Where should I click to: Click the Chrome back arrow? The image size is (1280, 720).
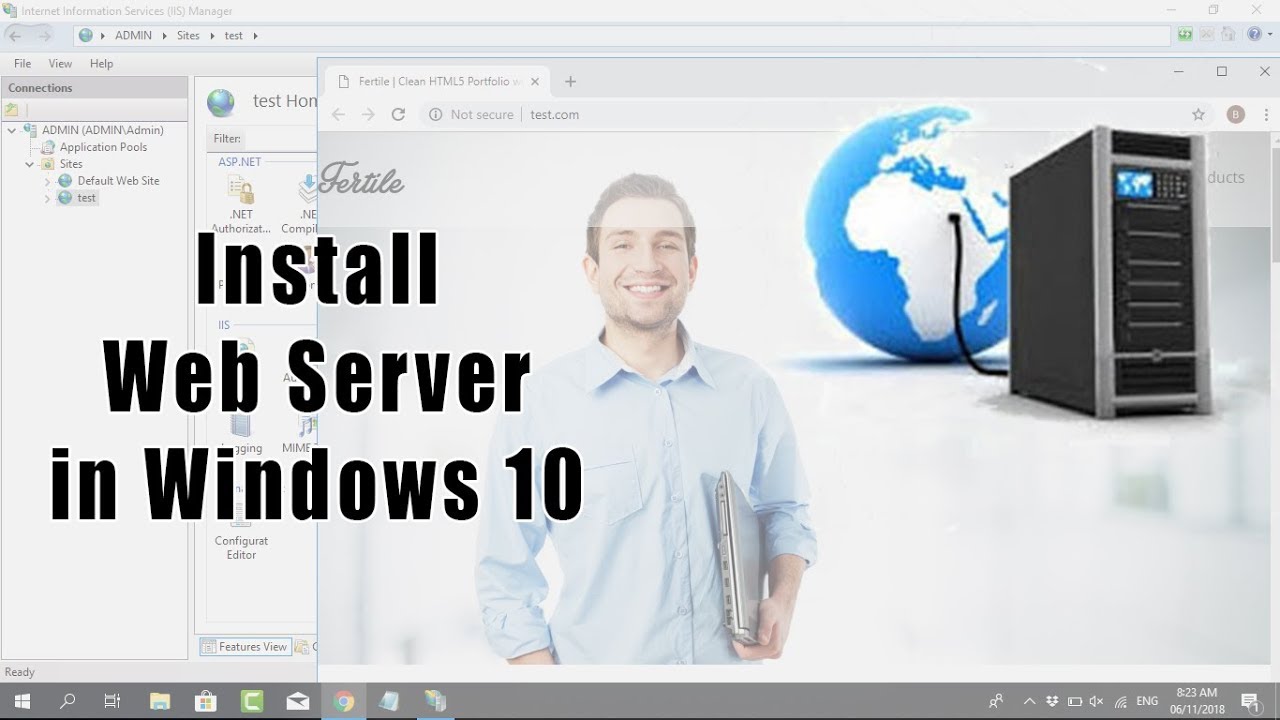coord(338,115)
